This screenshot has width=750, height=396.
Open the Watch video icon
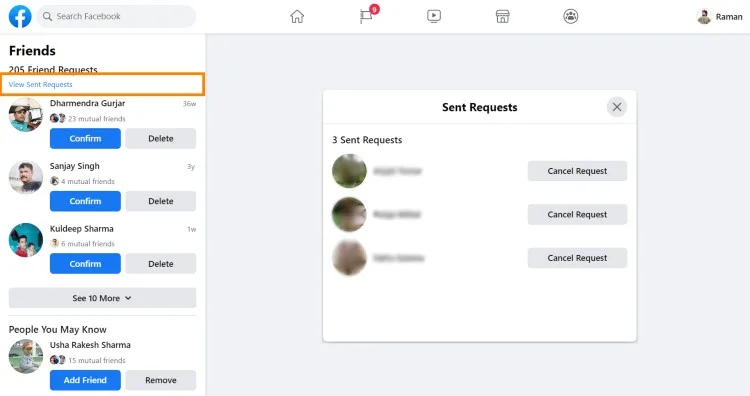click(x=434, y=16)
